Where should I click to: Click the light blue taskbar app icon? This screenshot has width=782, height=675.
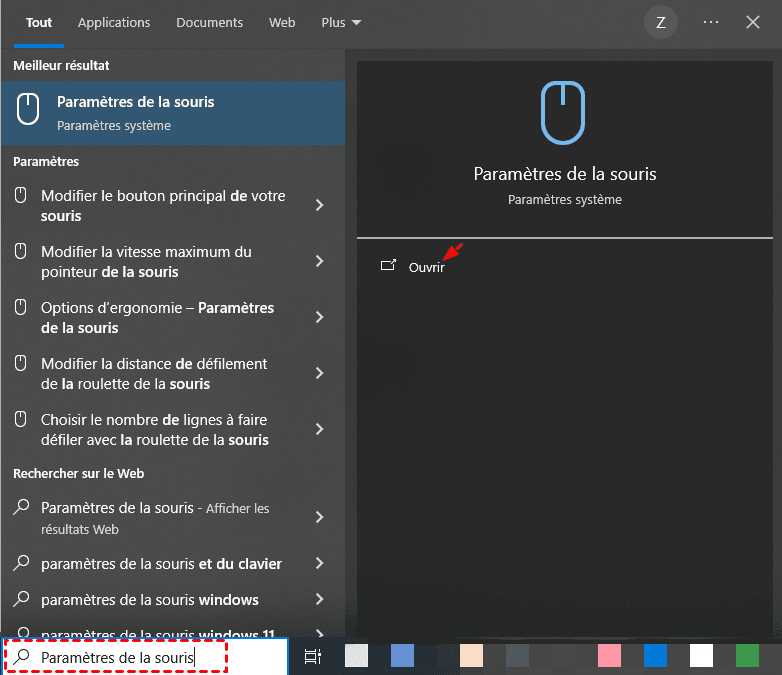(402, 656)
